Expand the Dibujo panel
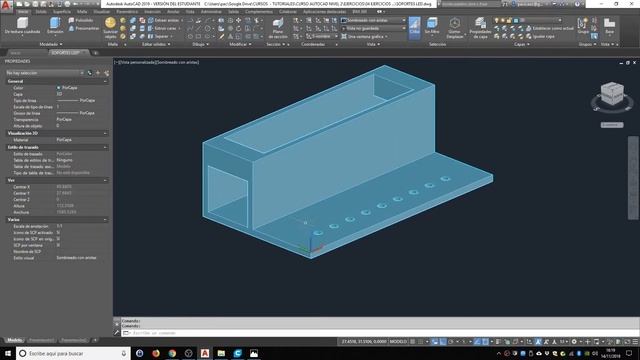The image size is (640, 360). [x=200, y=44]
